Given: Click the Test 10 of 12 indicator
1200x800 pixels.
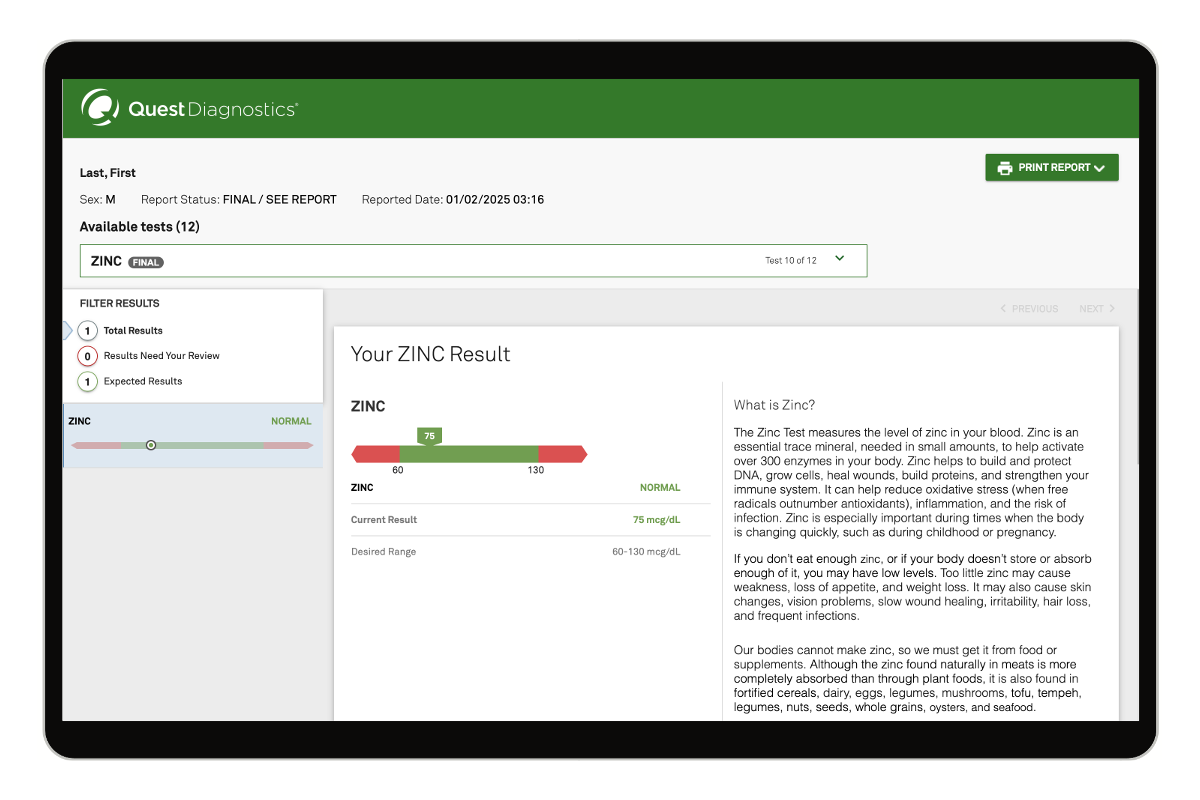Looking at the screenshot, I should pyautogui.click(x=791, y=261).
